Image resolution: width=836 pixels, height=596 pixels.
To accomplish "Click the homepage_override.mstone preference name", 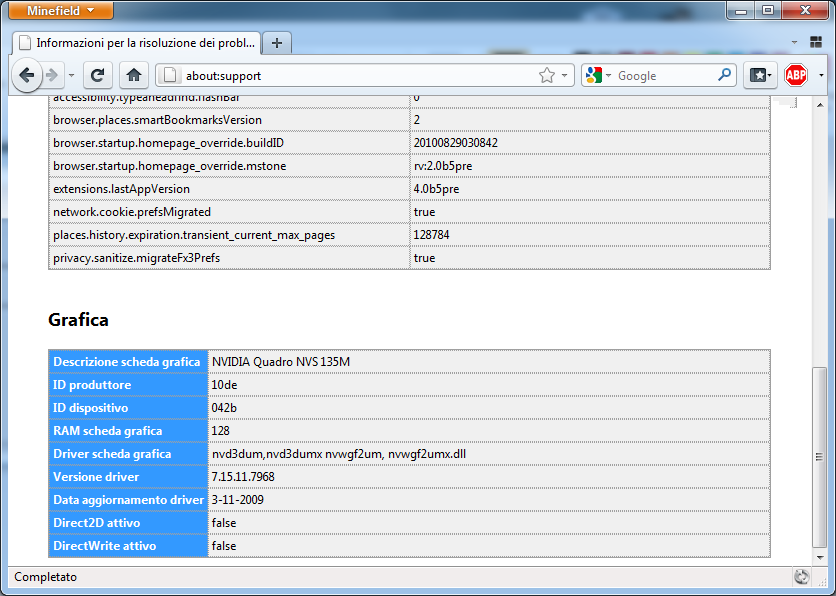I will (170, 166).
